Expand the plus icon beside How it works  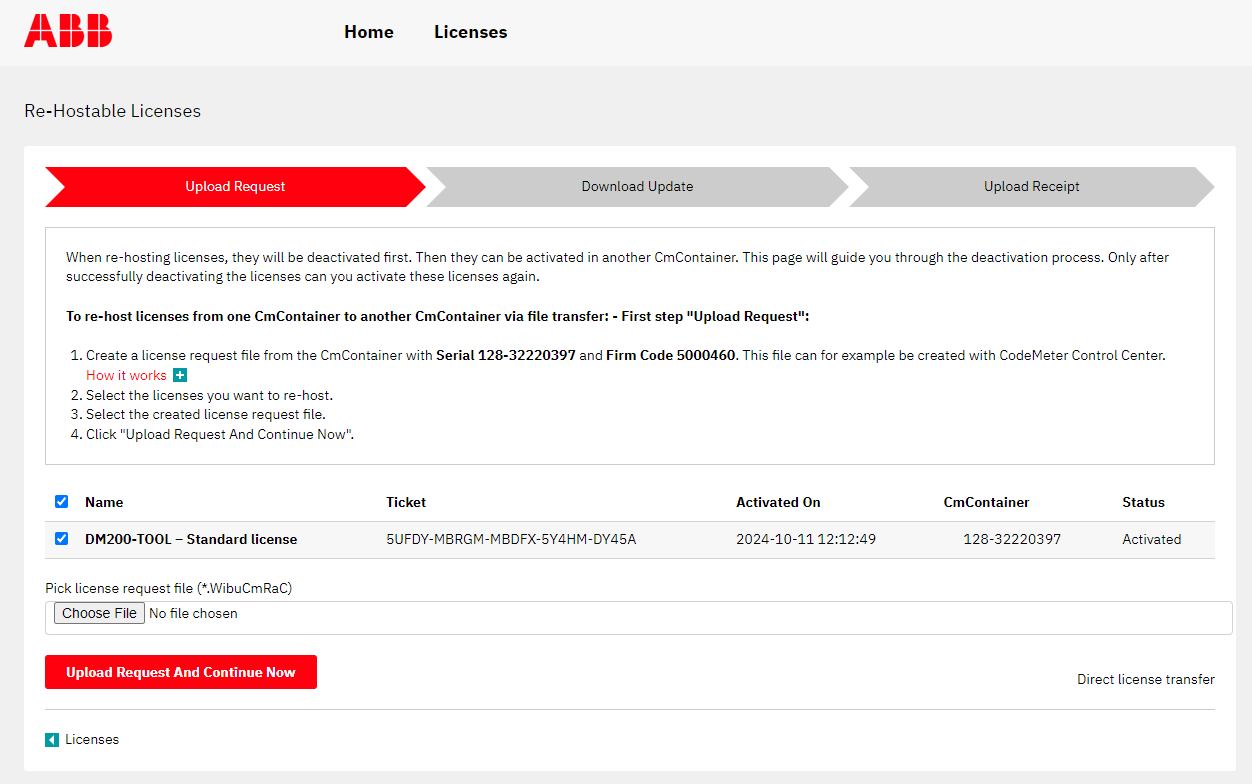(180, 375)
